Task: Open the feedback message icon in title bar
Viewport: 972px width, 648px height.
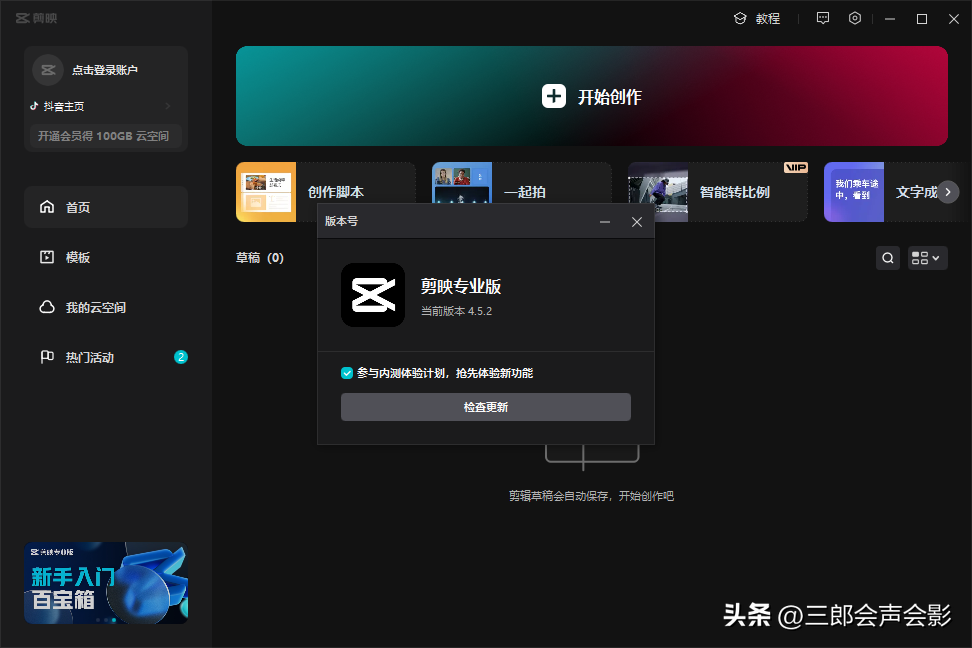Action: coord(823,18)
